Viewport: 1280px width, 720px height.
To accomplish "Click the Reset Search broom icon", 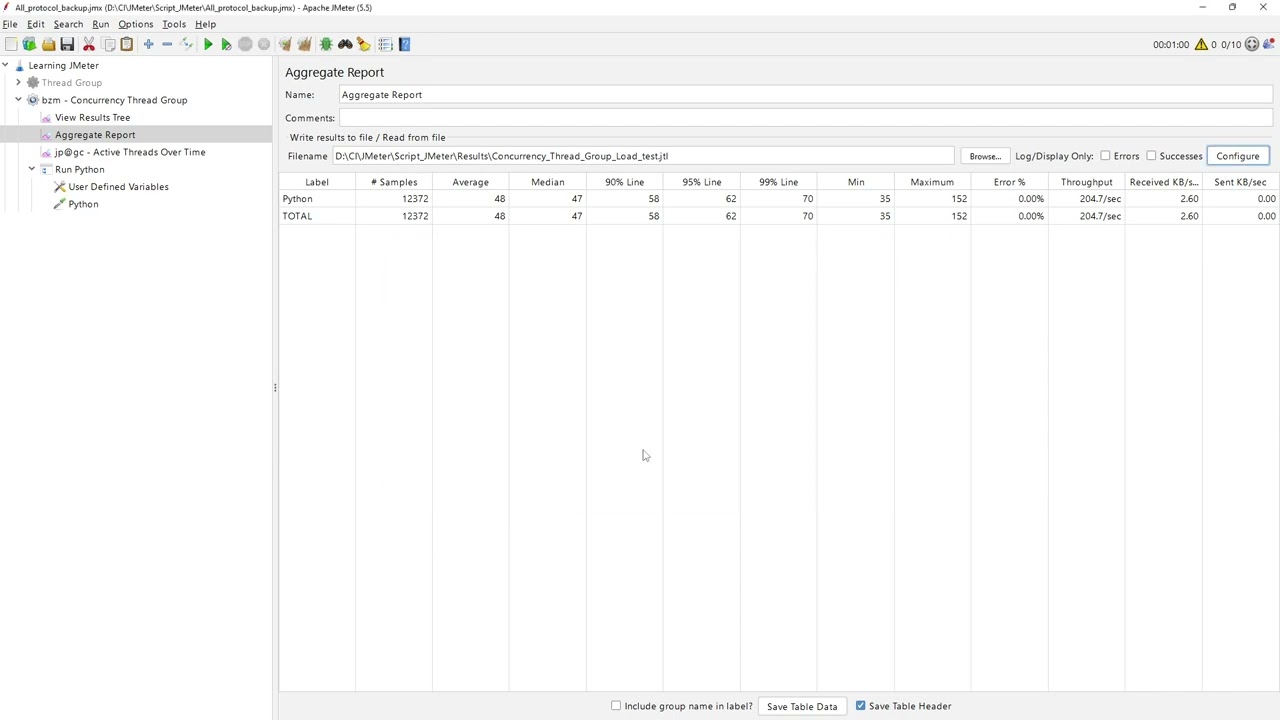I will click(x=364, y=44).
